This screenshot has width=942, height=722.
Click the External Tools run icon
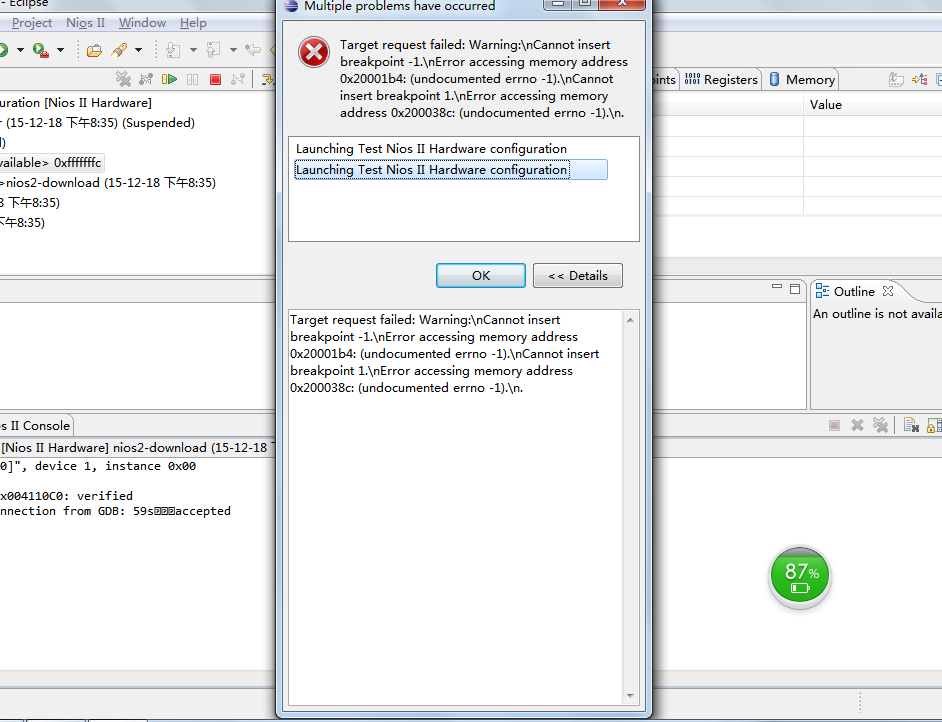pyautogui.click(x=40, y=50)
